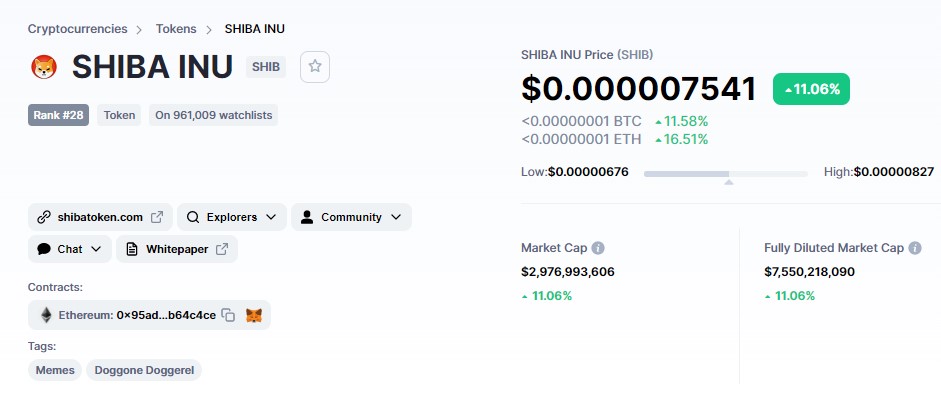Open the Community dropdown
The image size is (941, 399).
coord(351,217)
